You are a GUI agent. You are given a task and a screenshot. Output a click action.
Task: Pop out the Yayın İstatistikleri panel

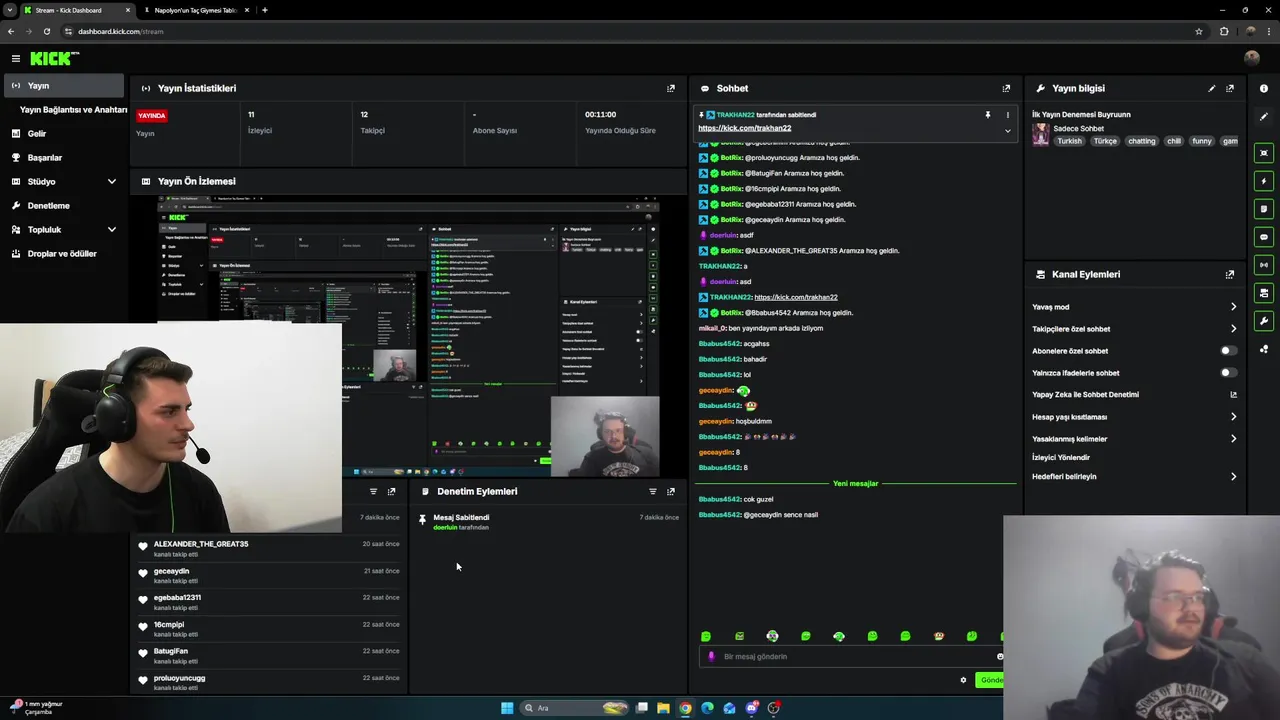click(x=671, y=88)
